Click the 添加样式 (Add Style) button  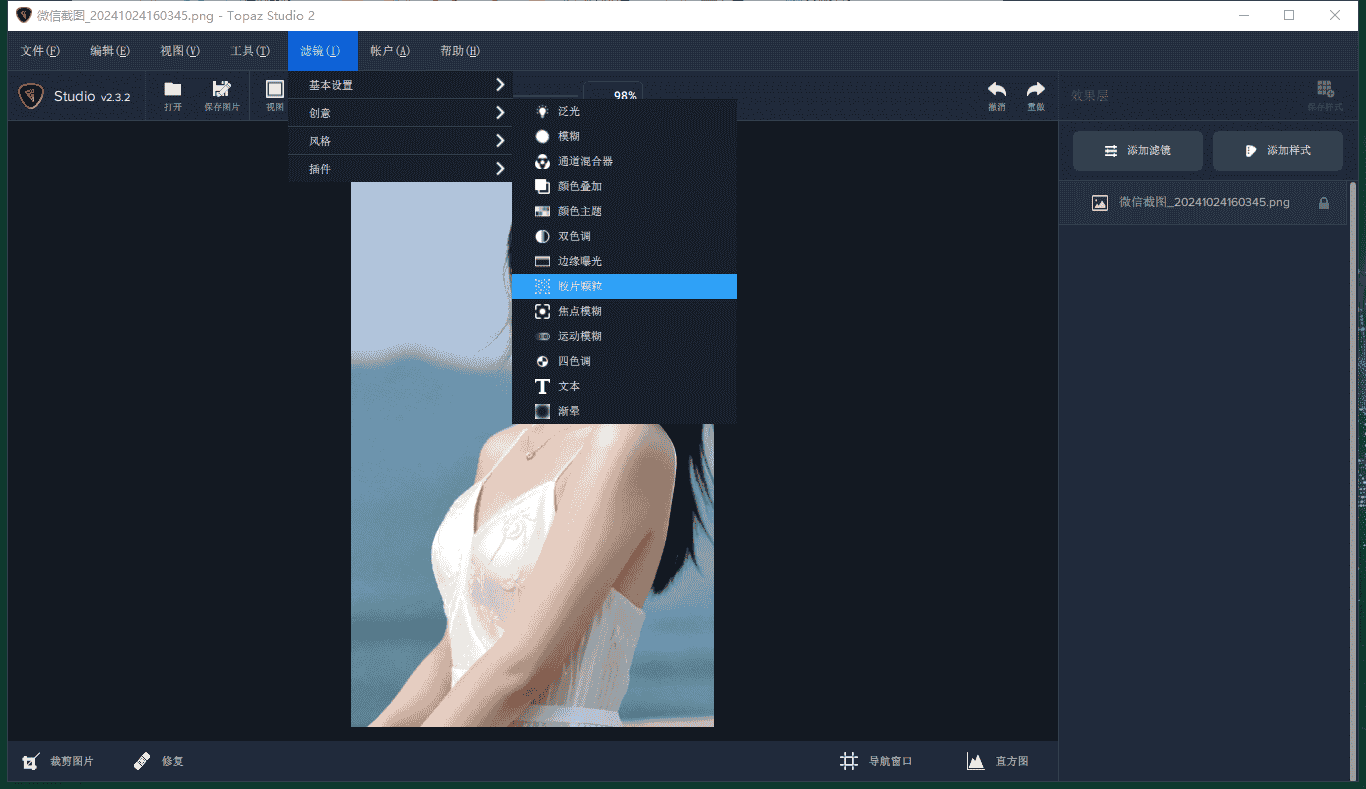click(1277, 150)
